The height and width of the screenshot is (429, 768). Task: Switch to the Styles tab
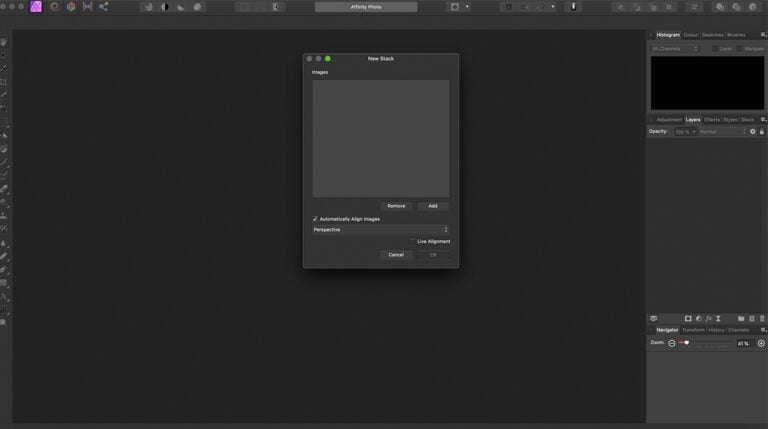730,119
